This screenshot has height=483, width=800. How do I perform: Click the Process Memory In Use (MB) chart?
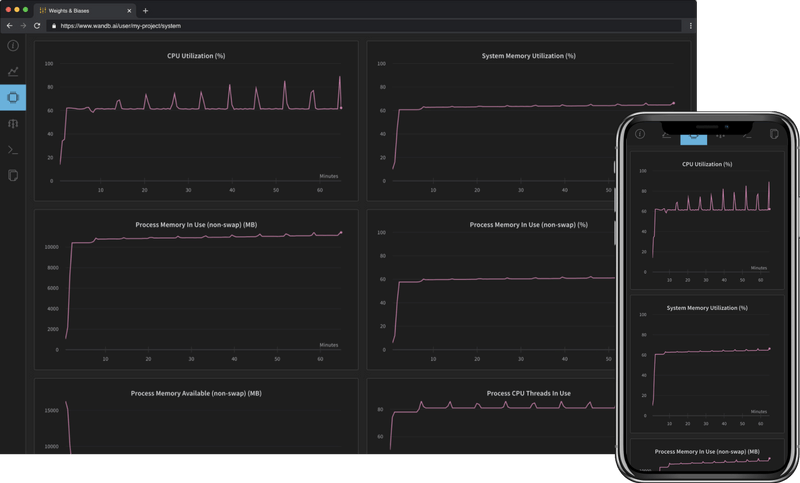[x=196, y=290]
